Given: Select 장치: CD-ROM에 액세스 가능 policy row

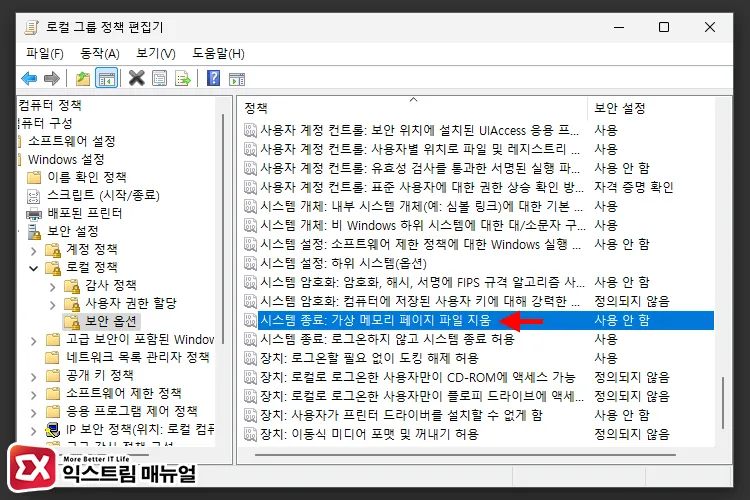Looking at the screenshot, I should point(478,377).
